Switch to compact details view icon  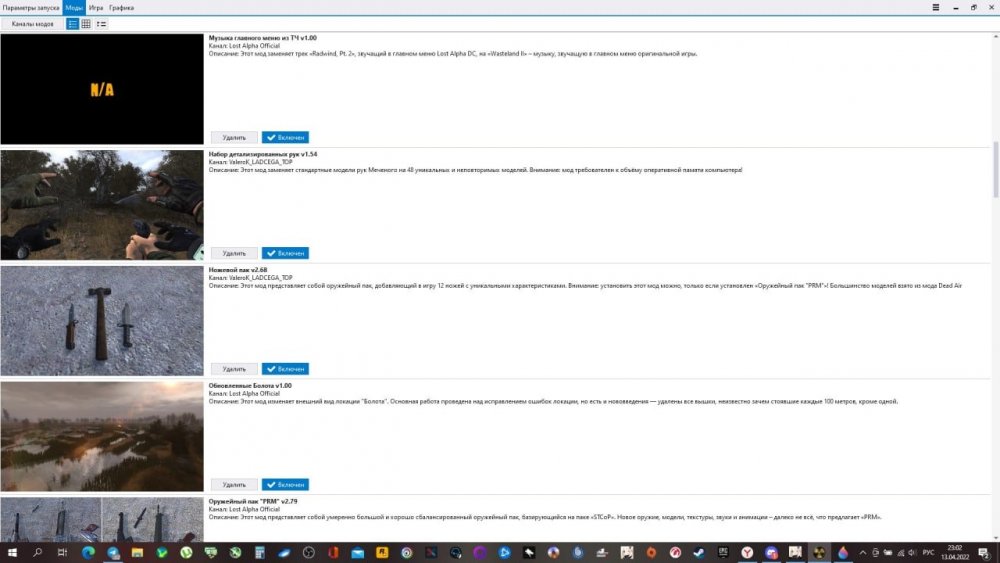101,24
